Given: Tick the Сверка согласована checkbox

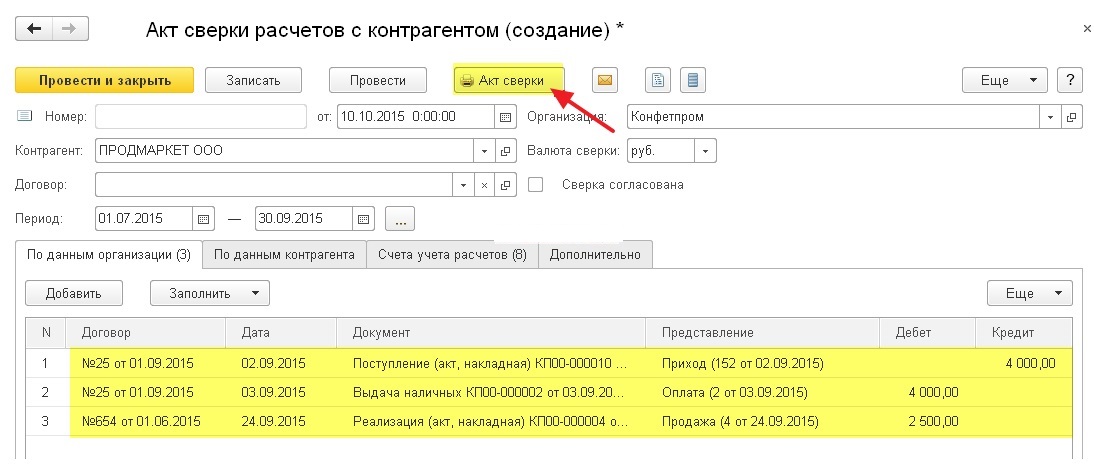Looking at the screenshot, I should coord(536,185).
